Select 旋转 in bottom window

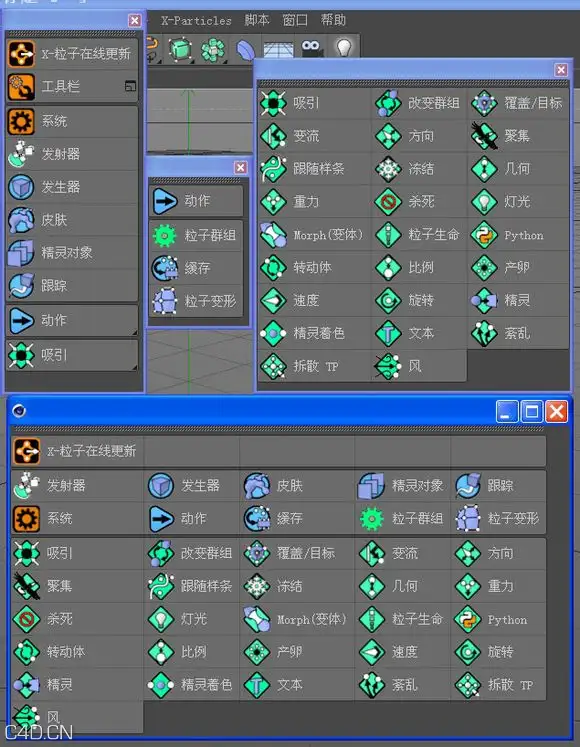click(x=499, y=652)
